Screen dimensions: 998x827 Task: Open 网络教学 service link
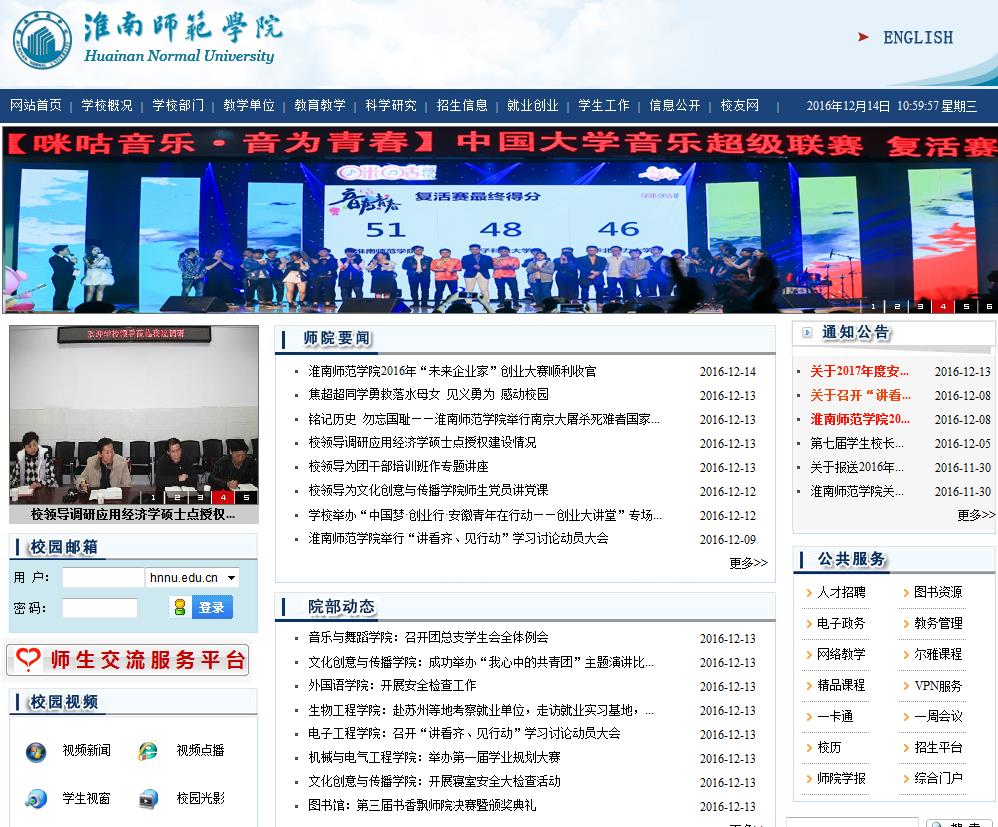(x=840, y=654)
